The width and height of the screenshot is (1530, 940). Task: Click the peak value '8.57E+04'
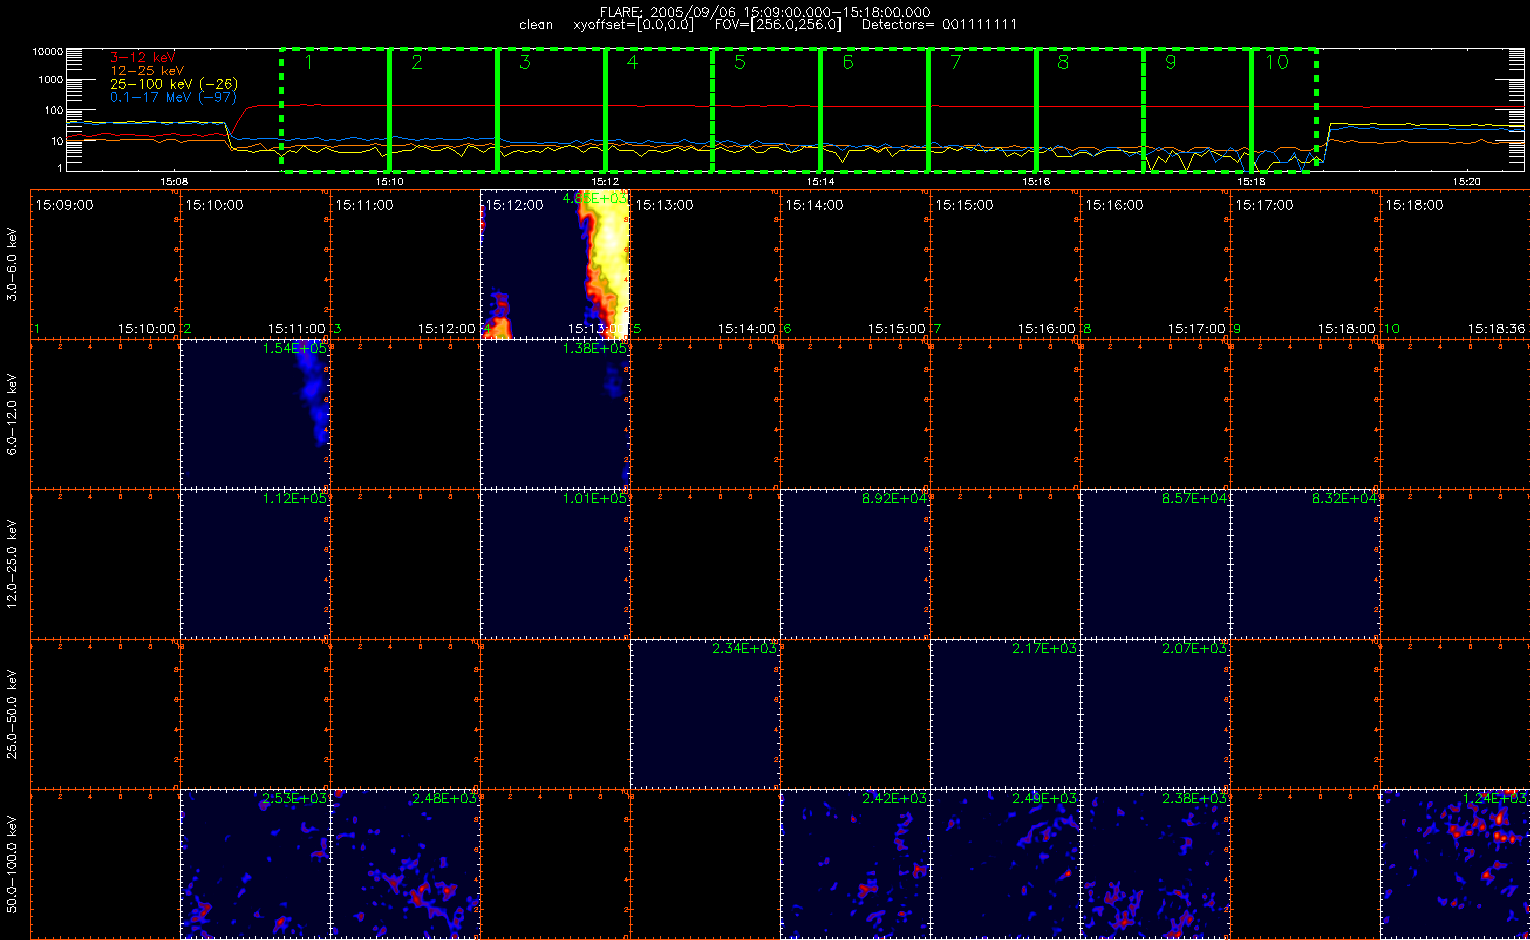click(x=1195, y=498)
